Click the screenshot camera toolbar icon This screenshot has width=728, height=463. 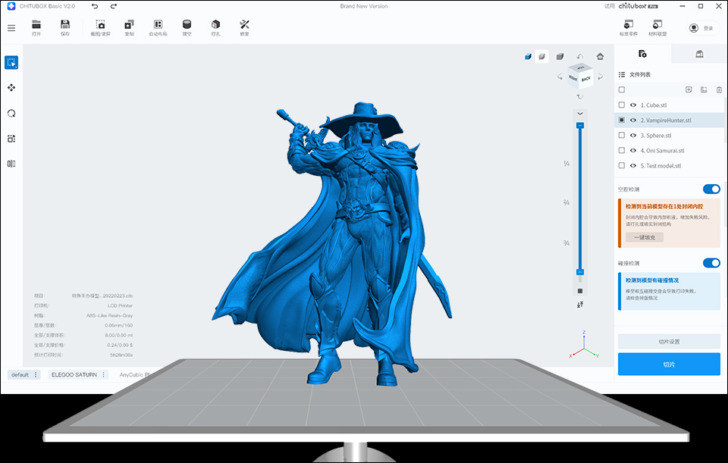tap(100, 25)
